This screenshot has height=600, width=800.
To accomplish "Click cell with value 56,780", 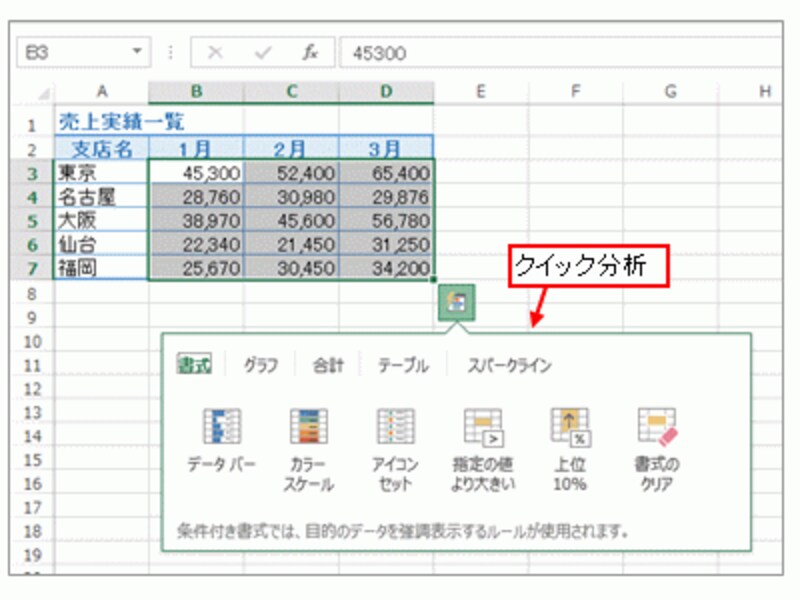I will [386, 220].
